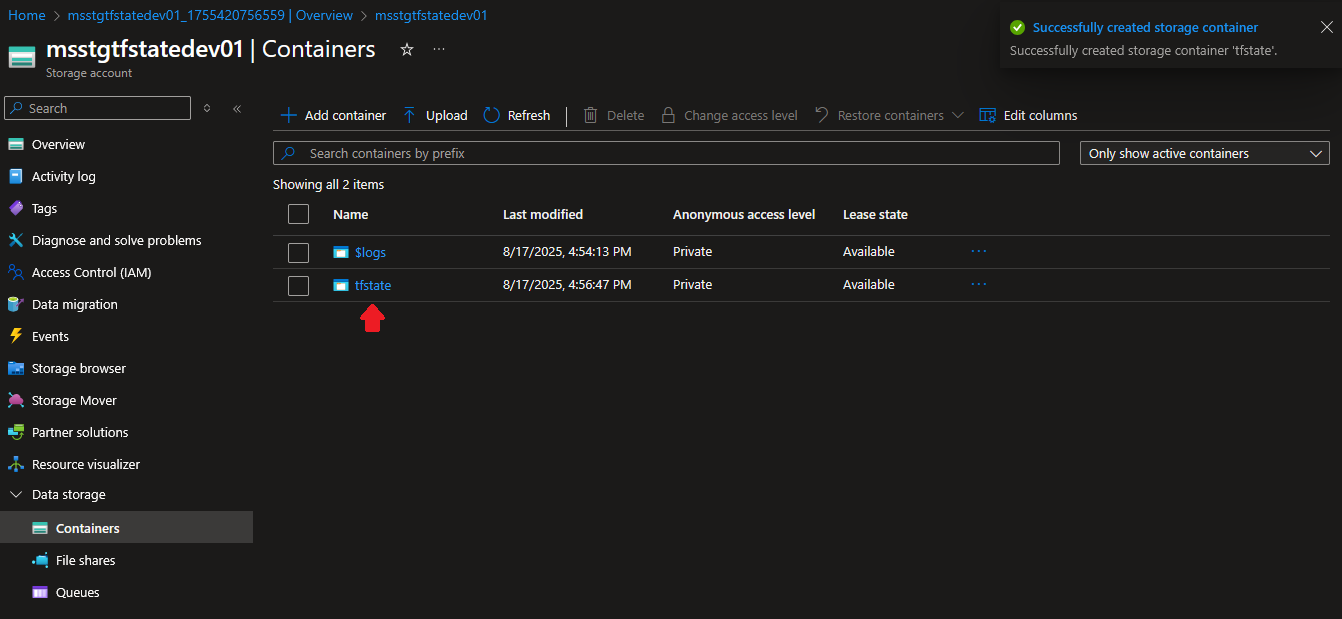The image size is (1342, 619).
Task: Favorite this page with the star icon
Action: point(407,49)
